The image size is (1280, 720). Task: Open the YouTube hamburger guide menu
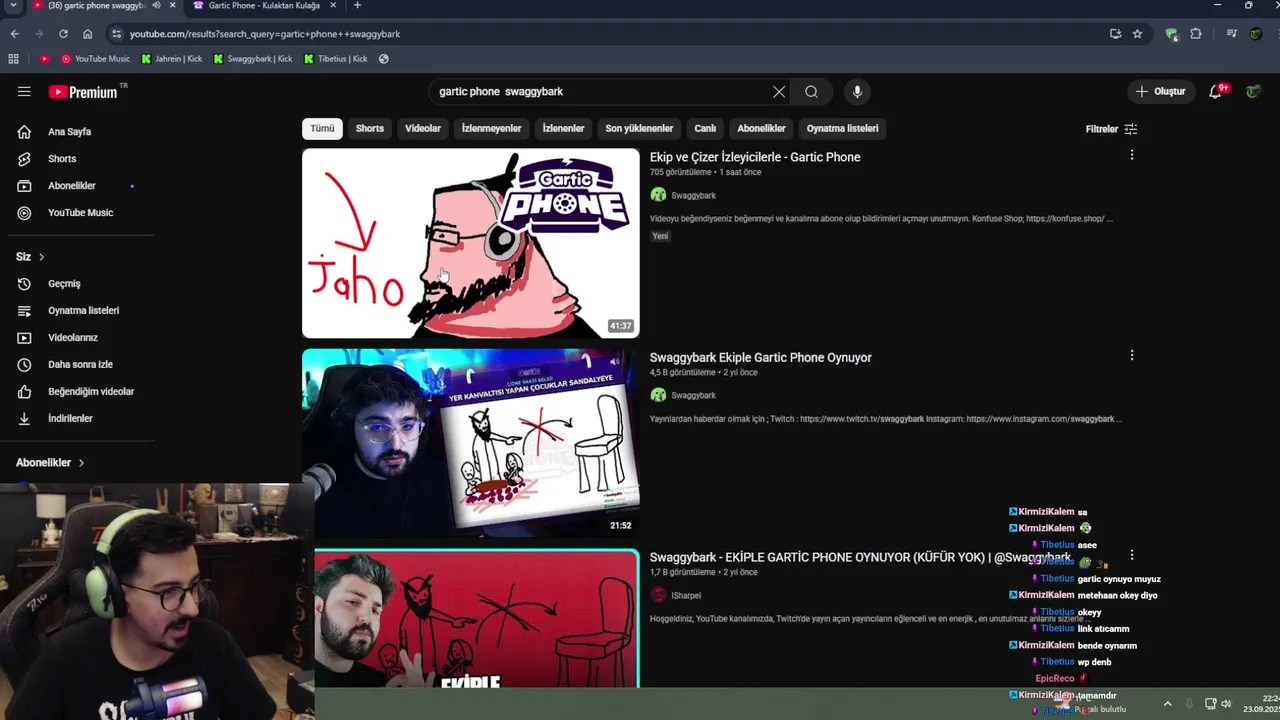[x=24, y=91]
